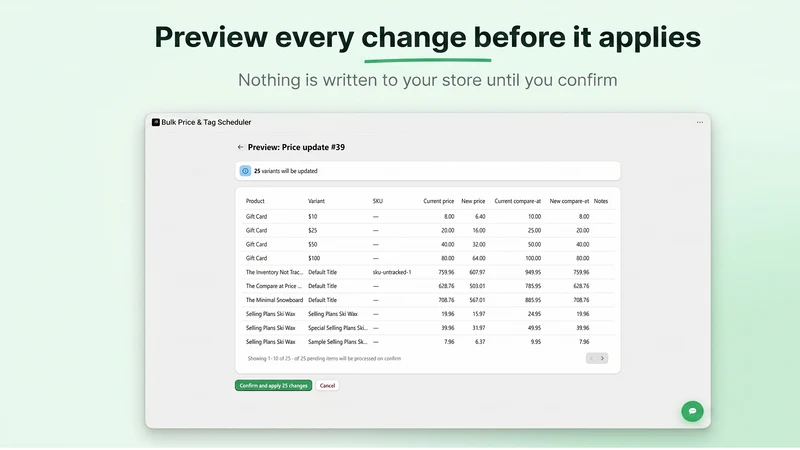Screen dimensions: 800x450
Task: Click The Compare at Price product name
Action: pyautogui.click(x=273, y=286)
